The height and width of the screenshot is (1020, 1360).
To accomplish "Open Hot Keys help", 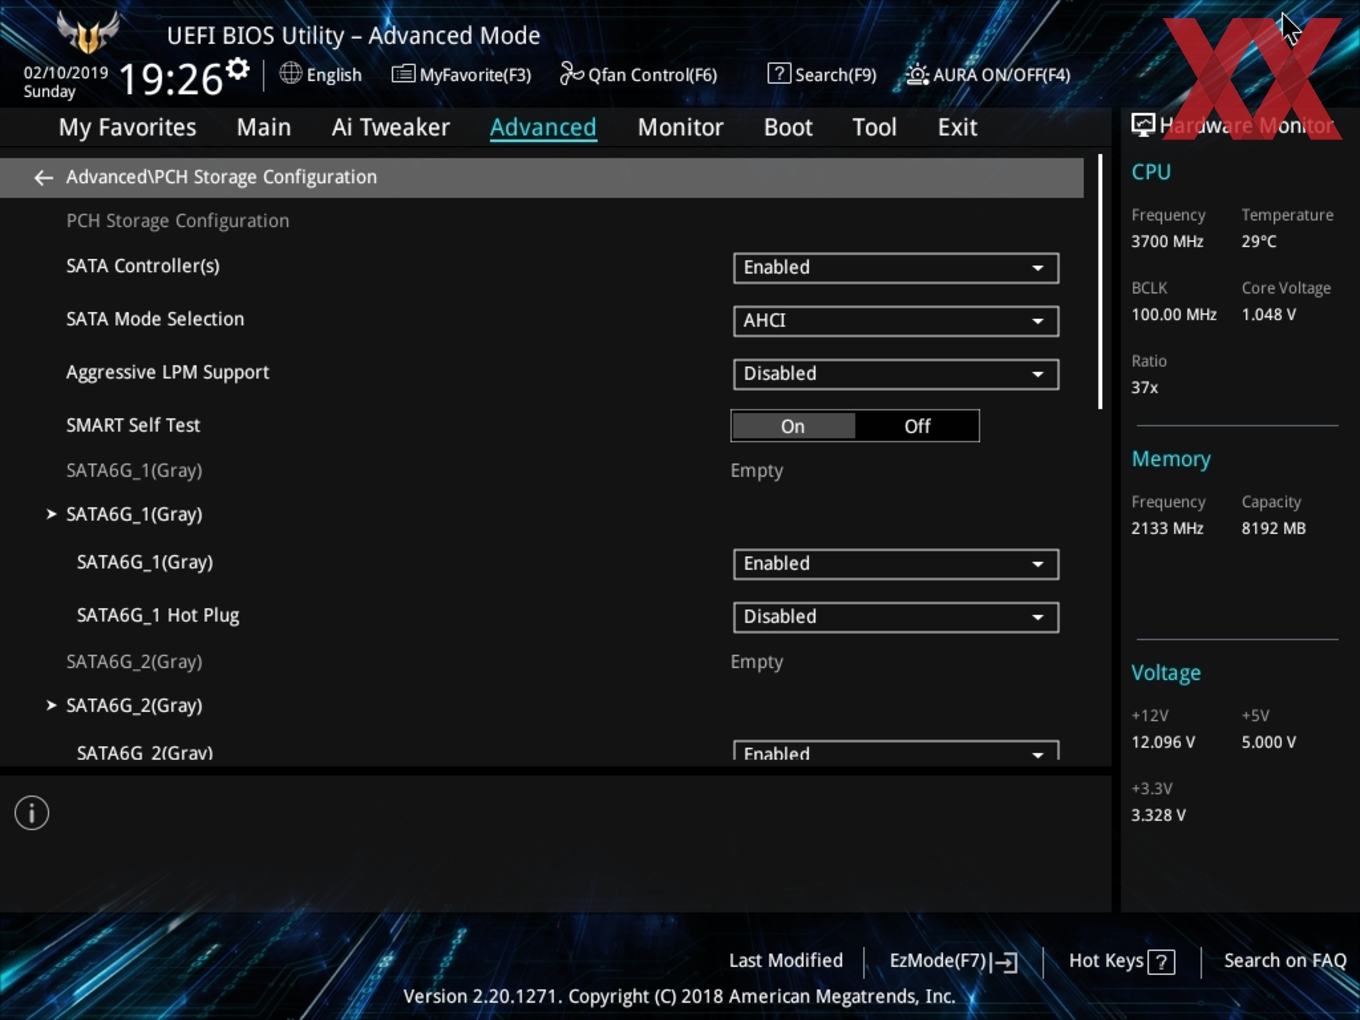I will (1121, 961).
